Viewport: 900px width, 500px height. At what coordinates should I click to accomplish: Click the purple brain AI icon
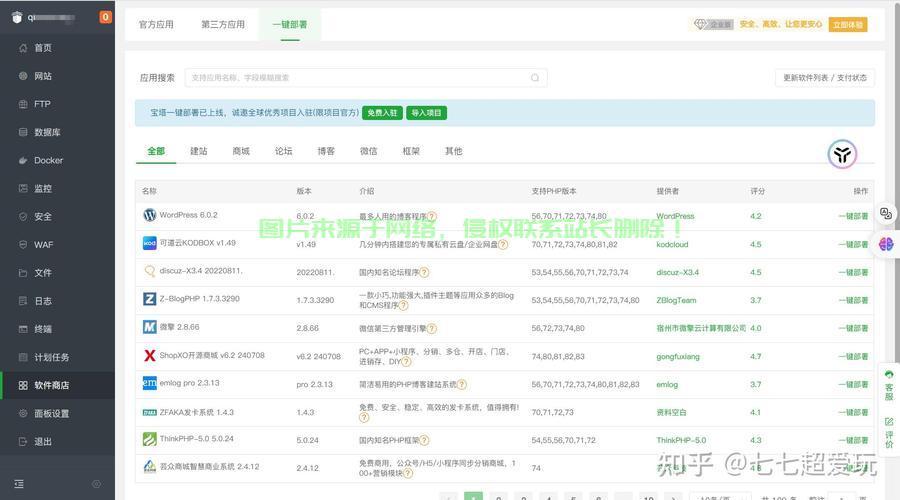[886, 244]
